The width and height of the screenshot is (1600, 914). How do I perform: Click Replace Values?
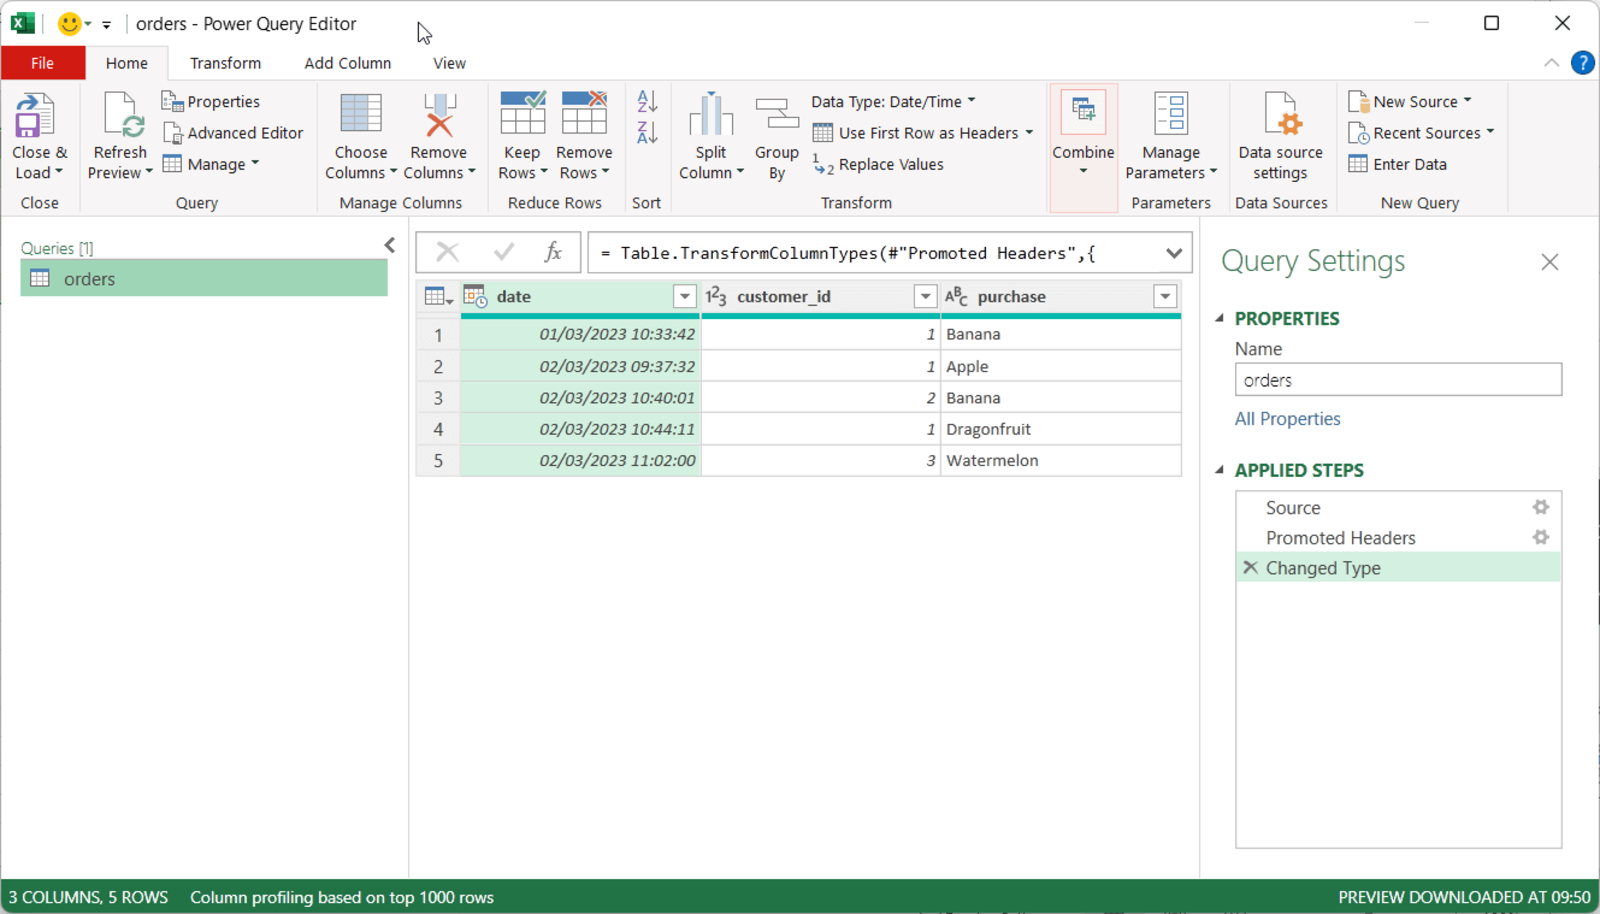click(878, 164)
